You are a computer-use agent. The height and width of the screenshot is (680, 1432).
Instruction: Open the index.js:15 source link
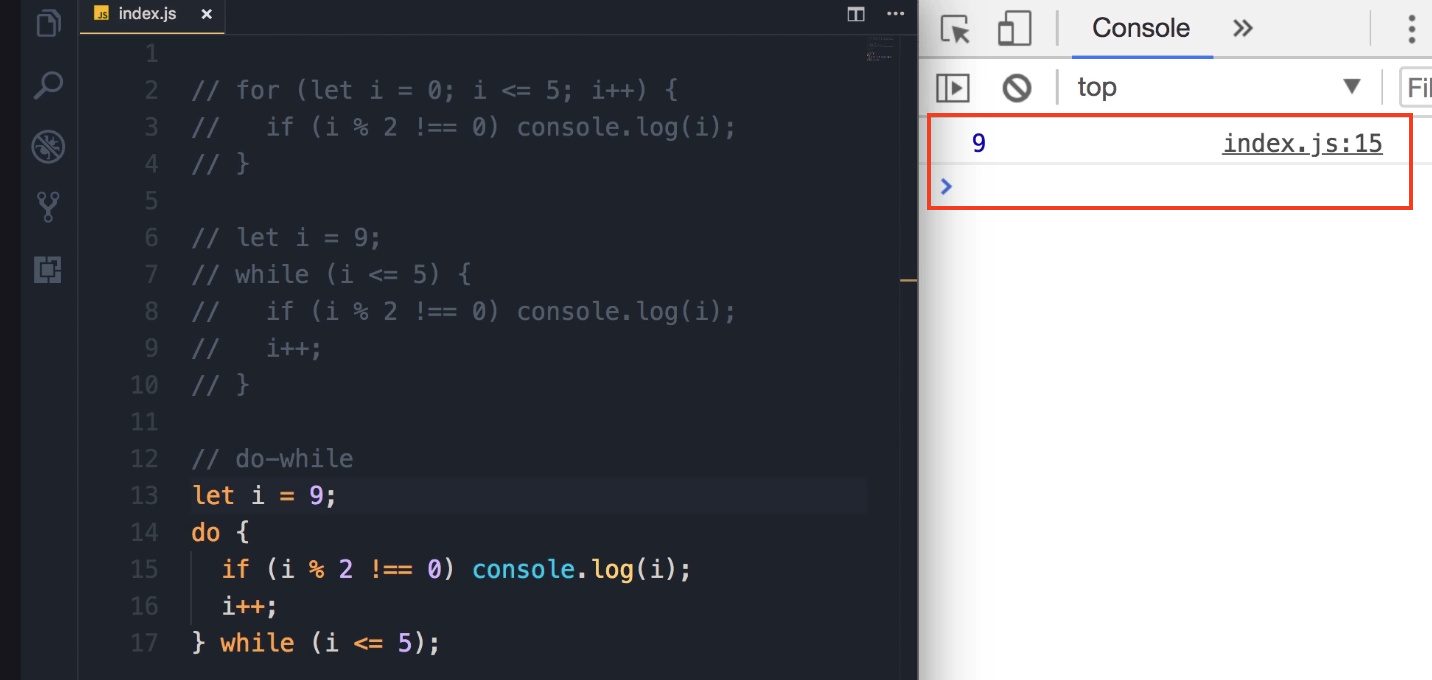pos(1302,144)
